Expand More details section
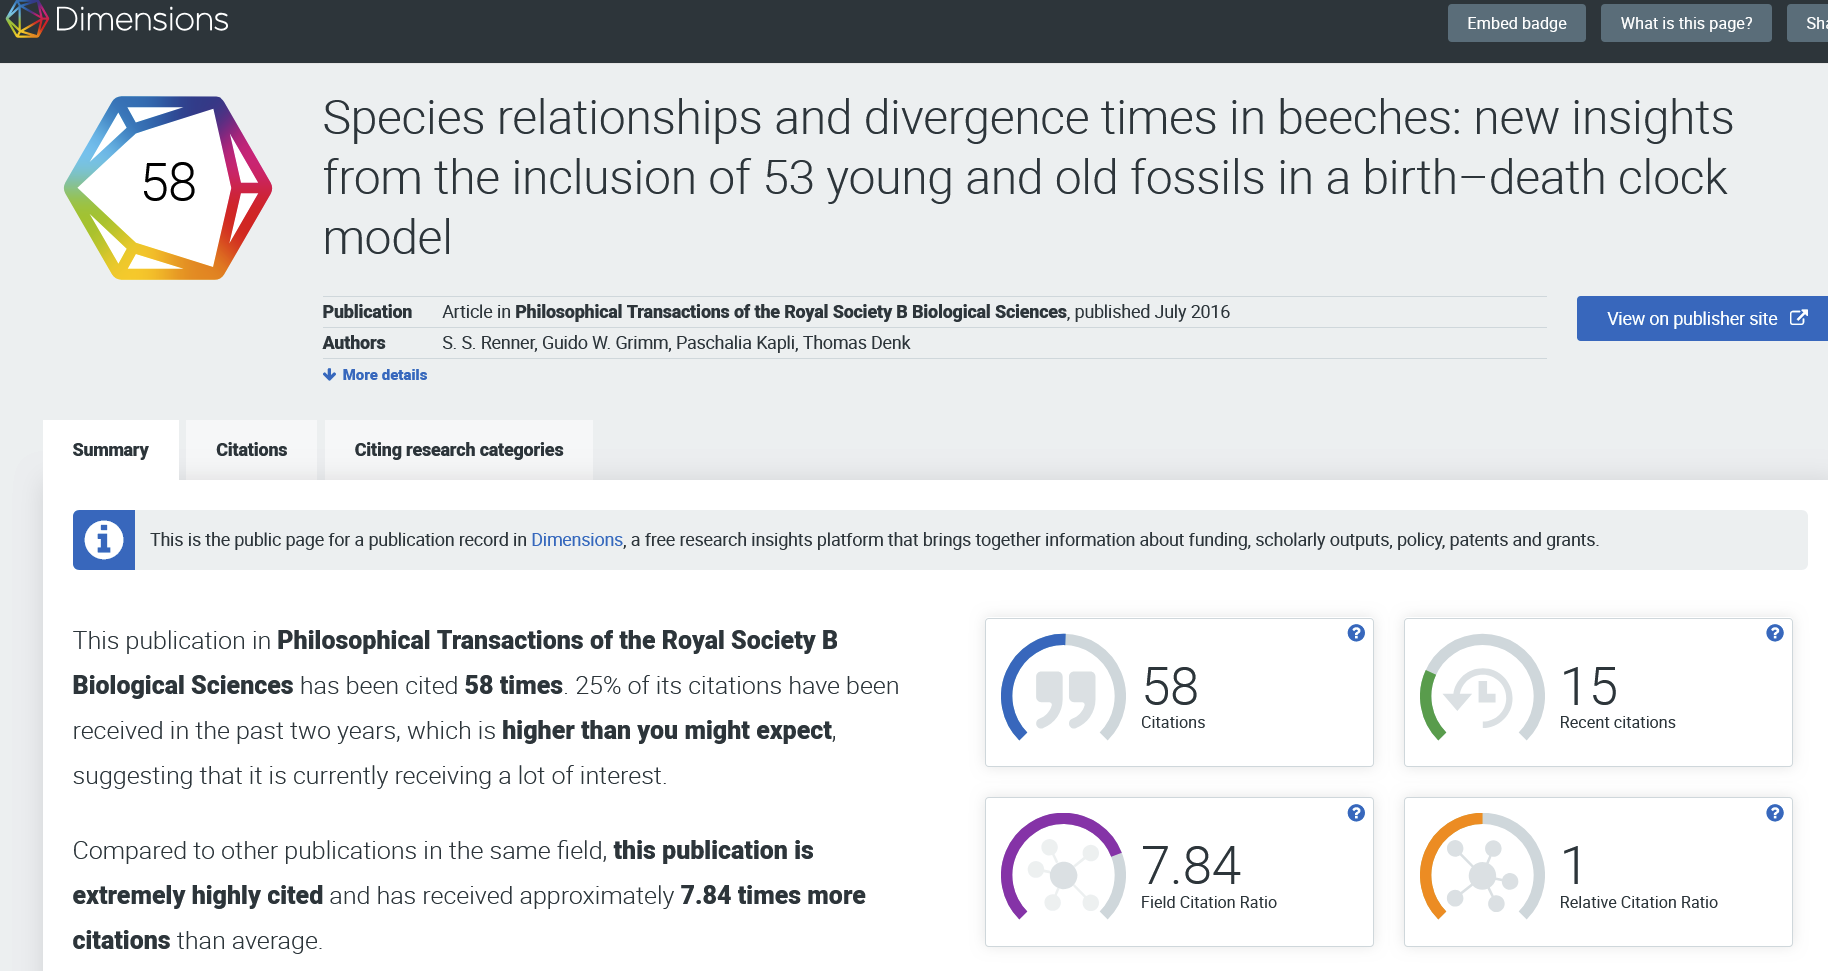This screenshot has width=1828, height=971. click(375, 375)
